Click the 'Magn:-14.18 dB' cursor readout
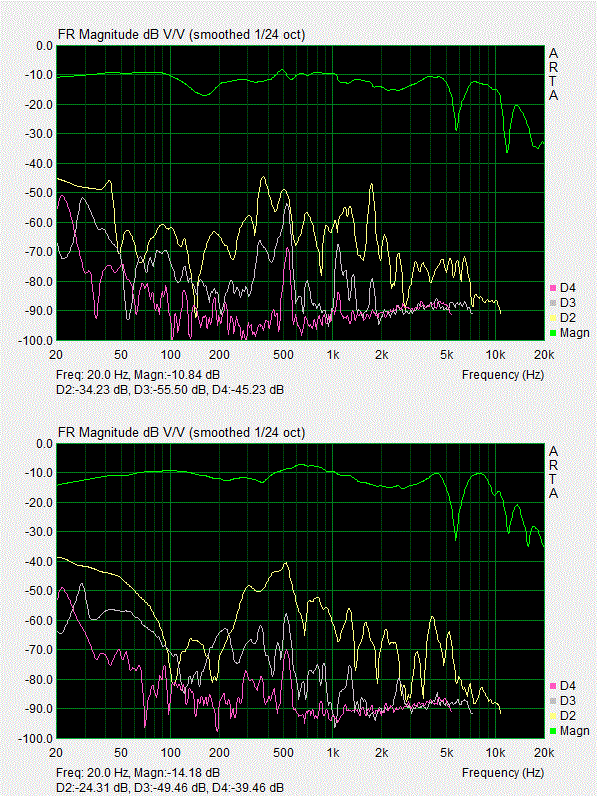The width and height of the screenshot is (597, 796). [177, 773]
